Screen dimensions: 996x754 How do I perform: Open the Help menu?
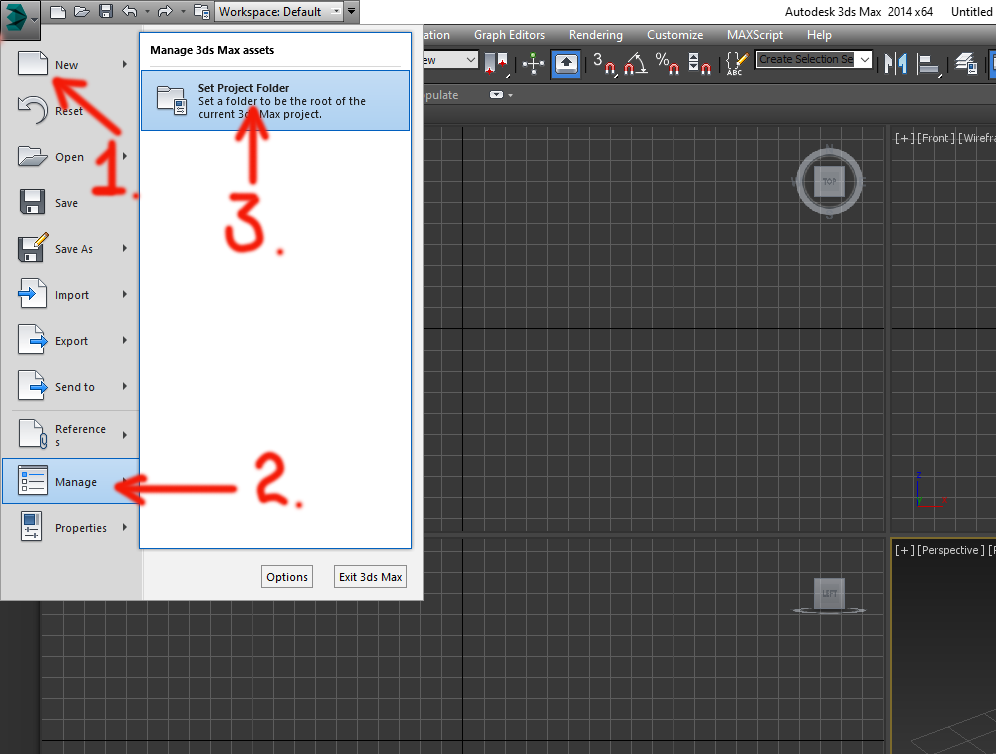[x=819, y=35]
